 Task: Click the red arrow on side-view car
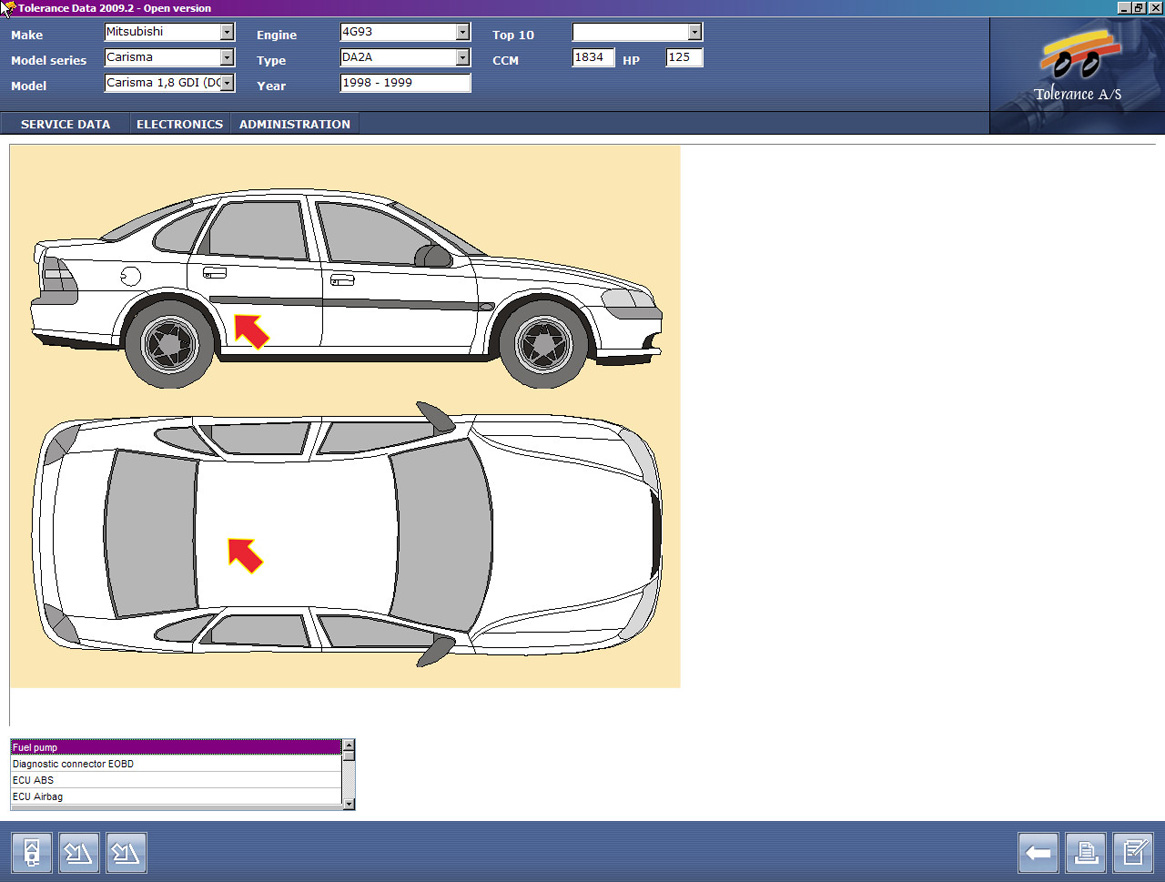[250, 330]
